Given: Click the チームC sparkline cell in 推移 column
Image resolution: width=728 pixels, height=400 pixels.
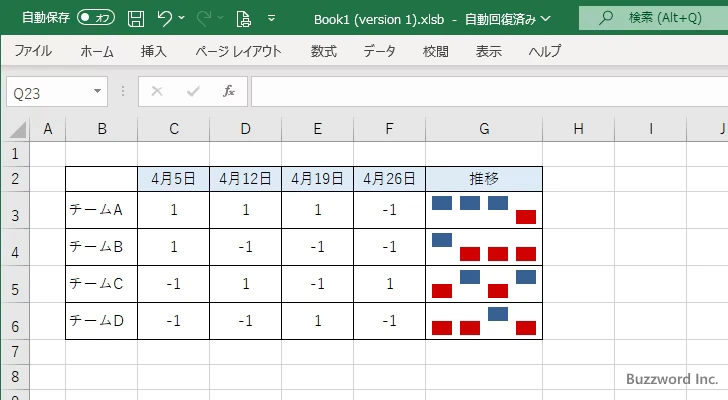Looking at the screenshot, I should click(484, 284).
